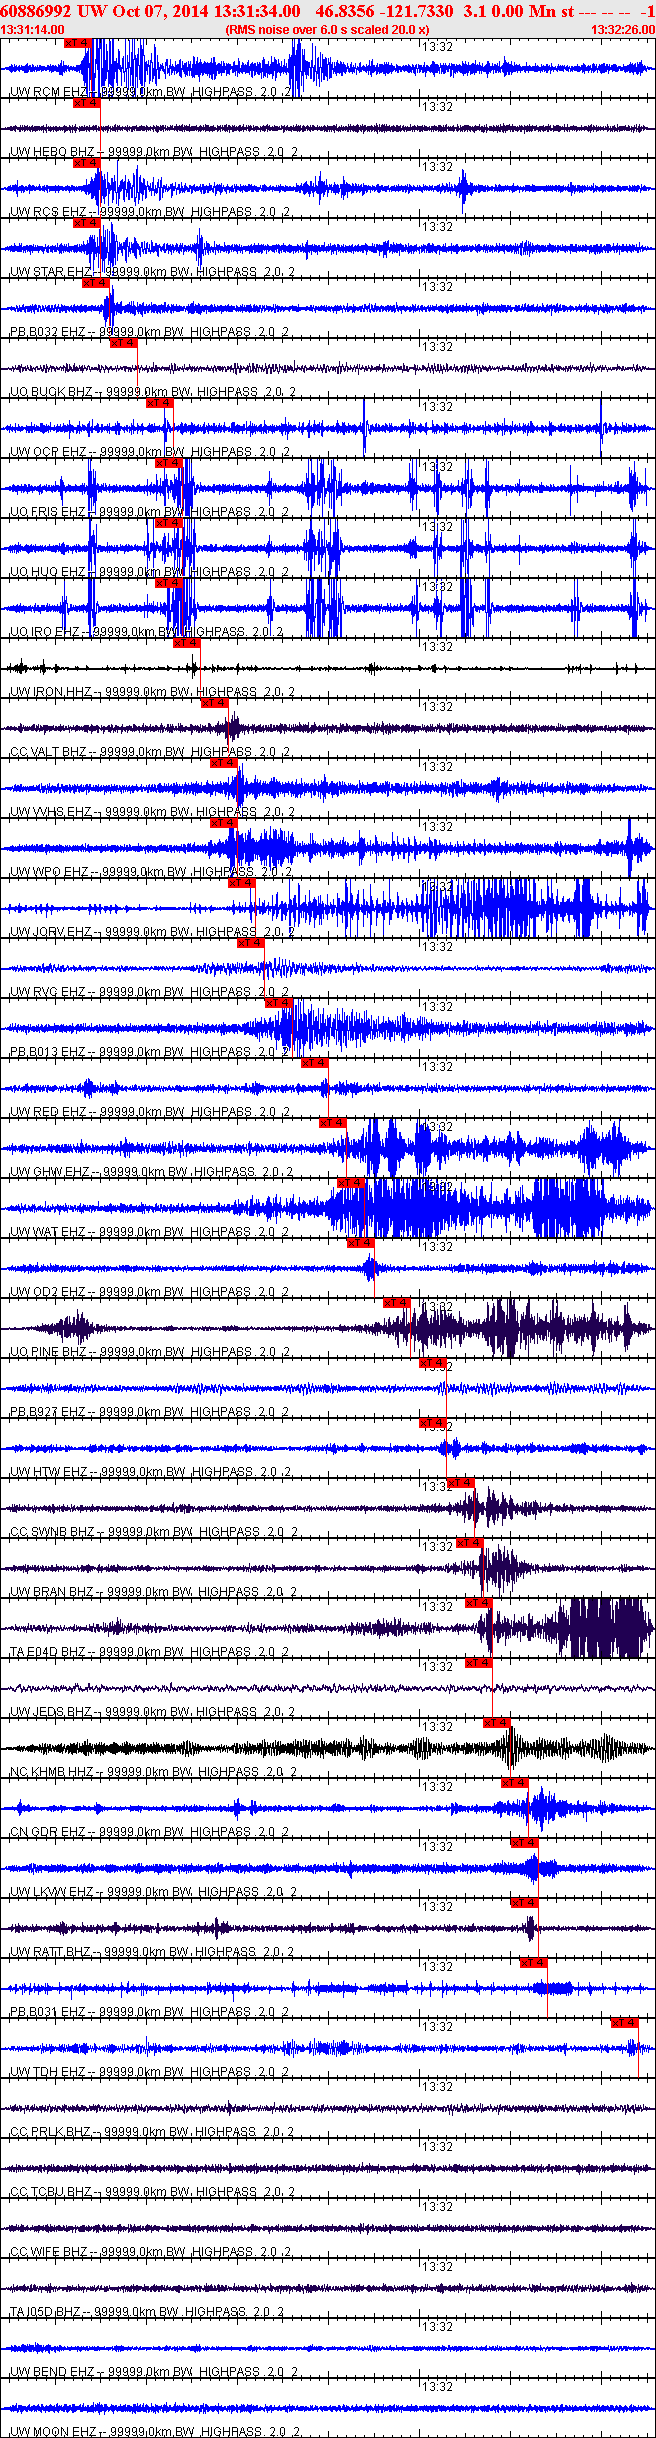Screen dimensions: 656x2438
Task: Click the red pick flag on KHMB trace
Action: point(497,1723)
